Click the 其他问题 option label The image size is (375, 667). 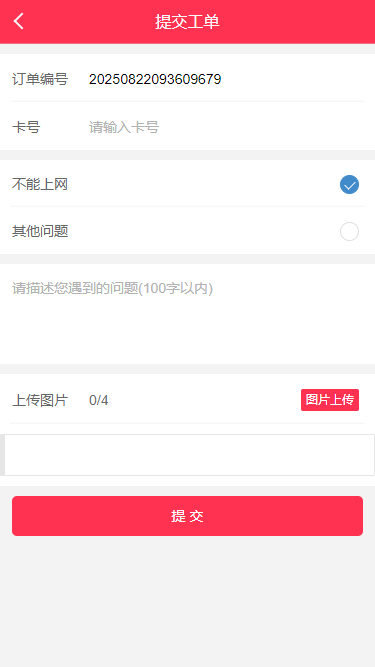tap(40, 231)
